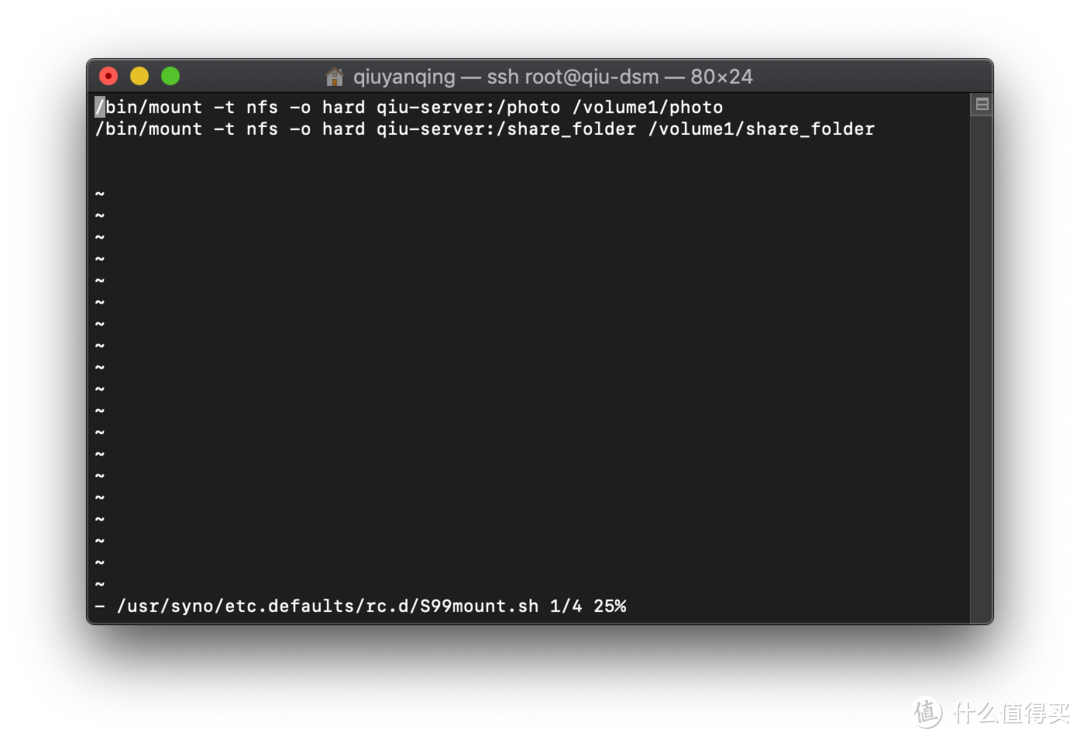Maximize the terminal using the green button

pyautogui.click(x=170, y=76)
